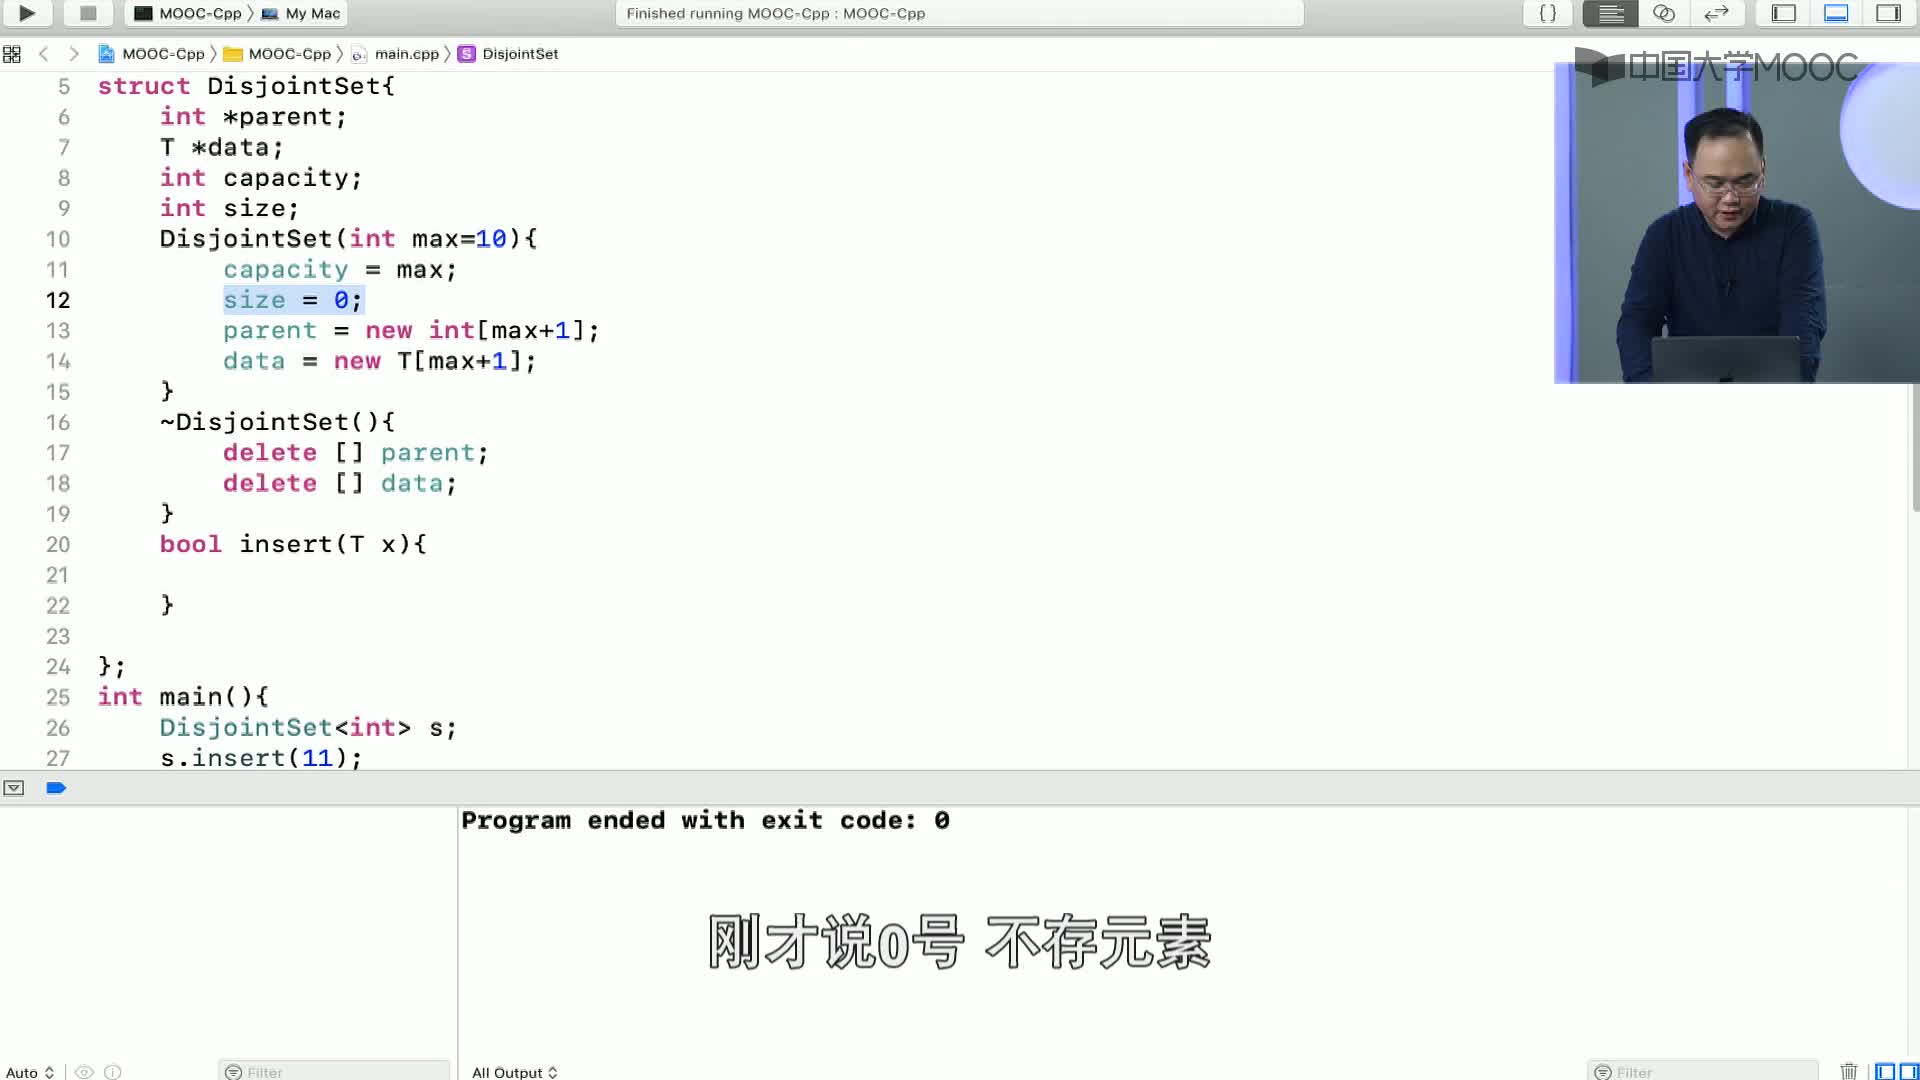Click the editor vertical scrollbar
Viewport: 1920px width, 1080px height.
coord(1914,448)
